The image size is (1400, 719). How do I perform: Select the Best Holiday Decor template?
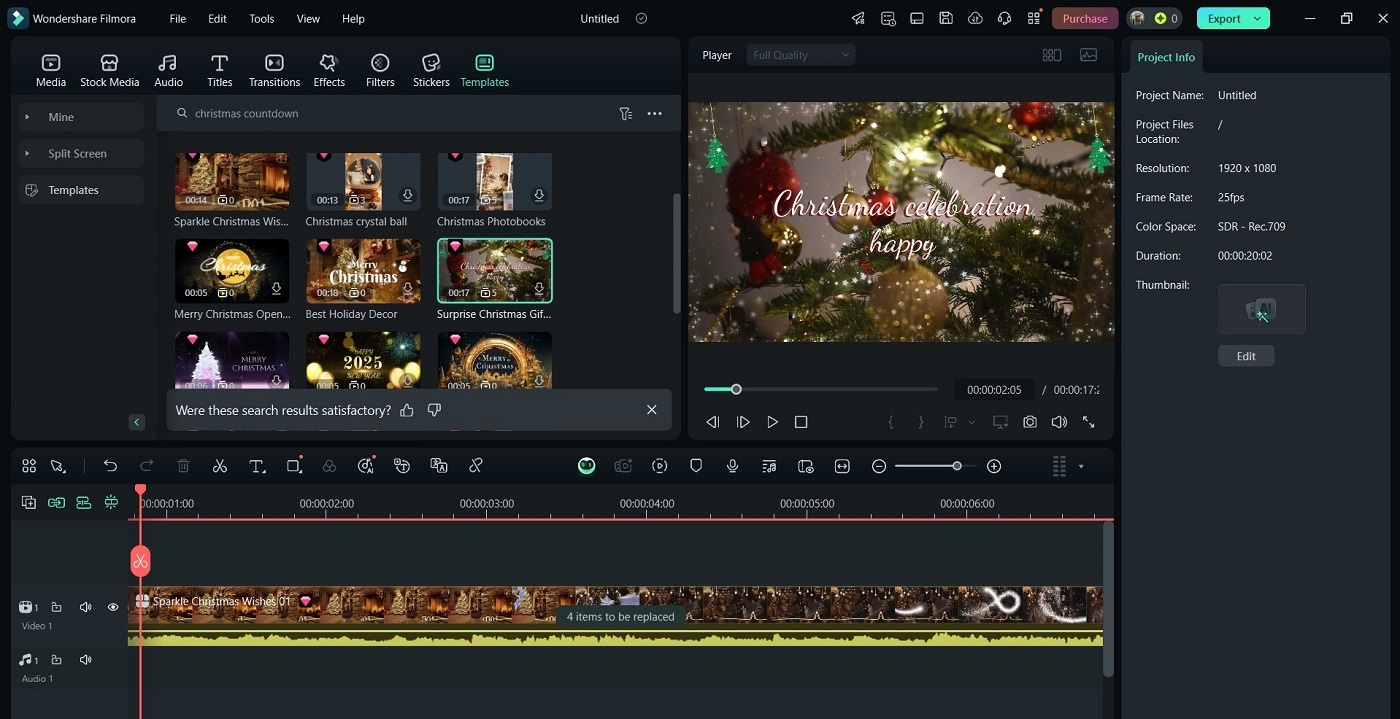click(363, 270)
